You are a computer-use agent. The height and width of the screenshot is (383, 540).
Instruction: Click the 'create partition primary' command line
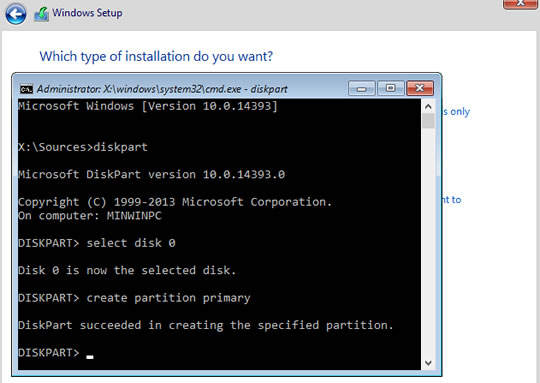(134, 298)
